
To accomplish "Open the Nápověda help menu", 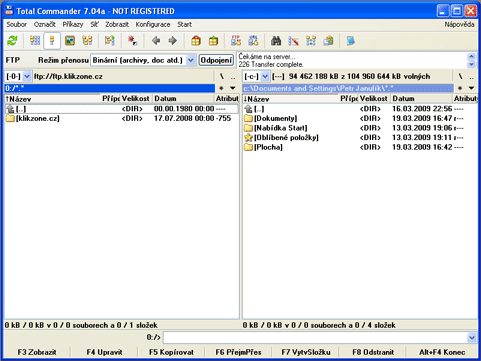I will point(459,24).
